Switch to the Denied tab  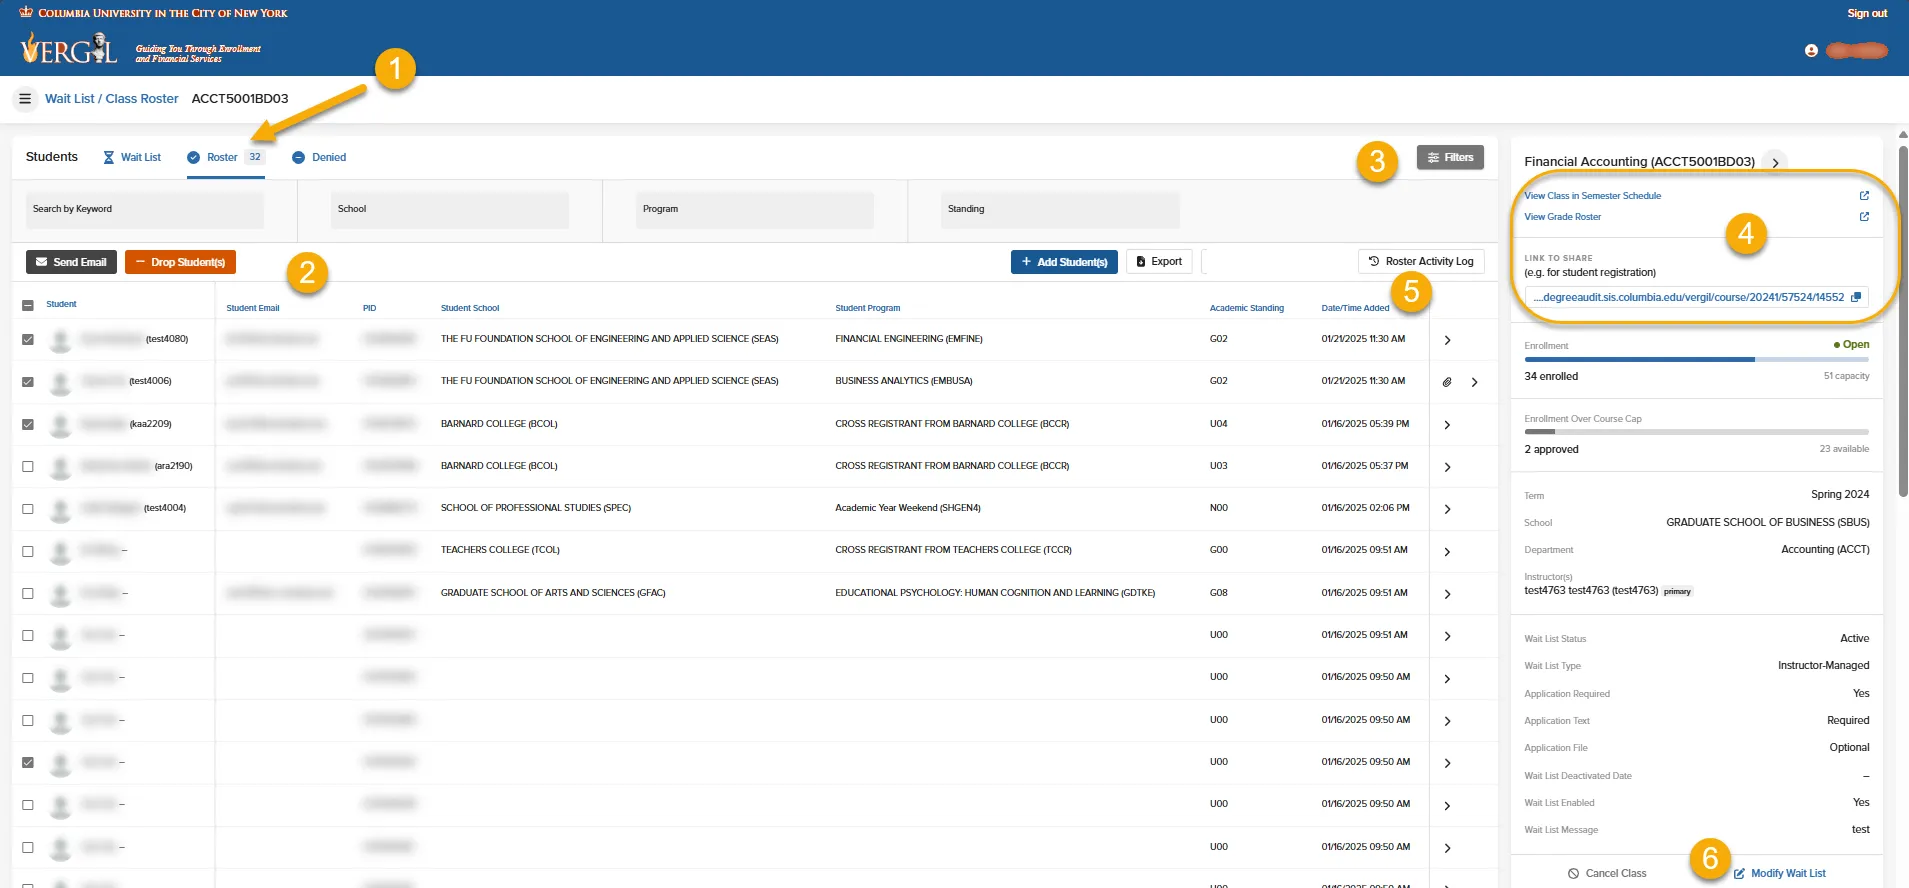click(319, 157)
